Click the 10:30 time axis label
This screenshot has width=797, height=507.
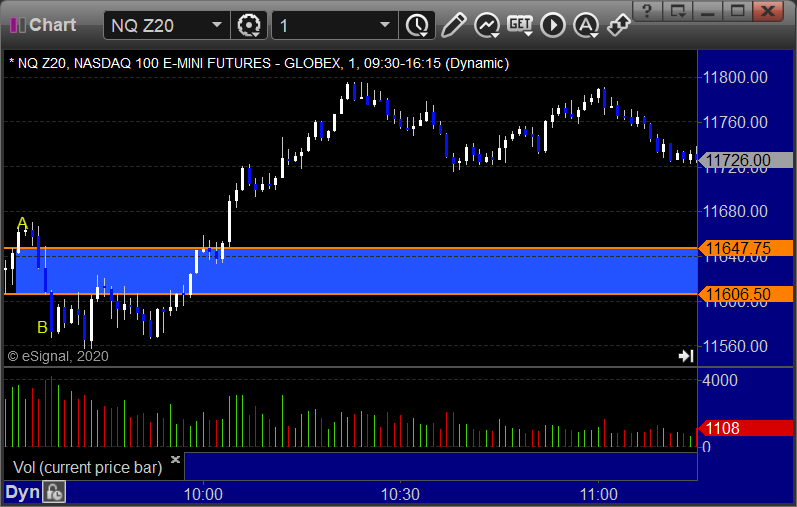[400, 494]
